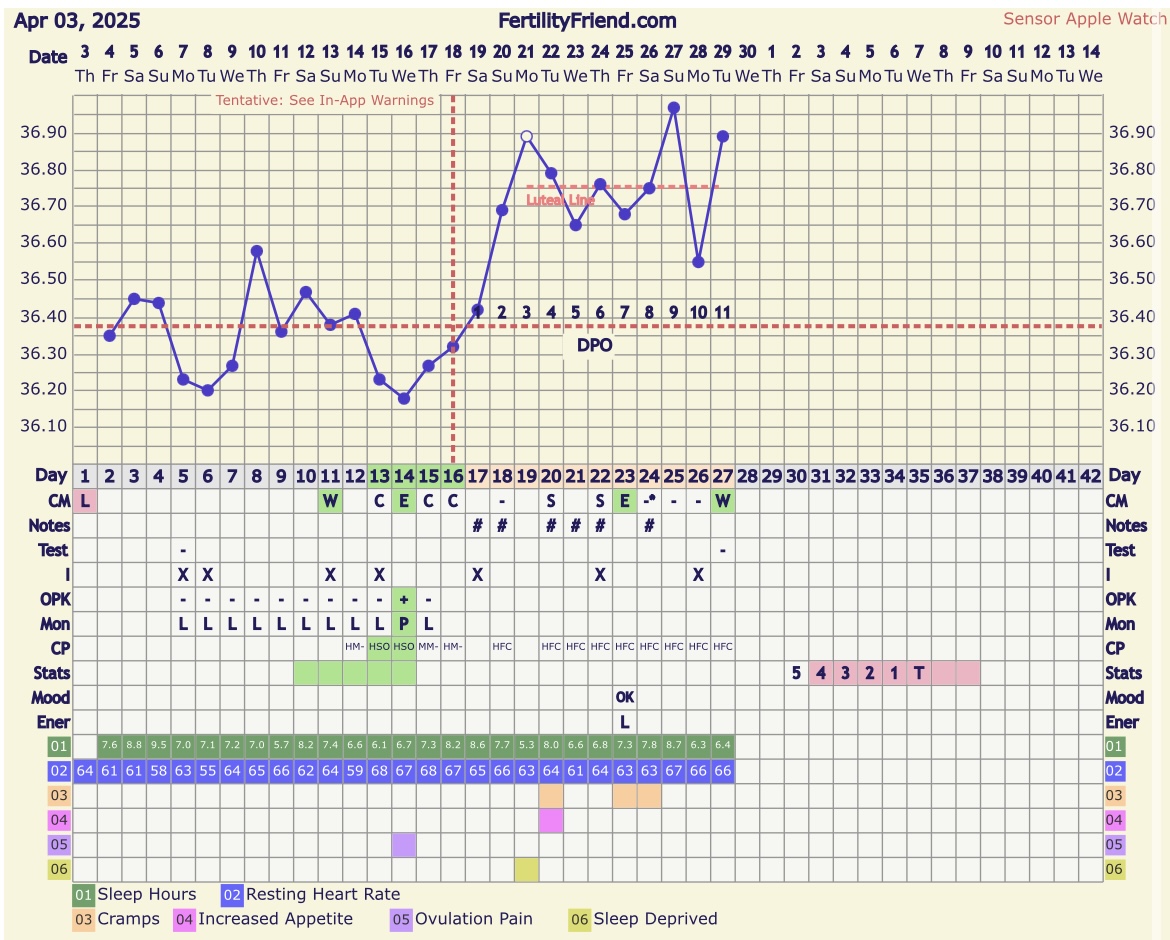Click the T cell in the Stats row
This screenshot has height=940, width=1170.
[x=919, y=672]
